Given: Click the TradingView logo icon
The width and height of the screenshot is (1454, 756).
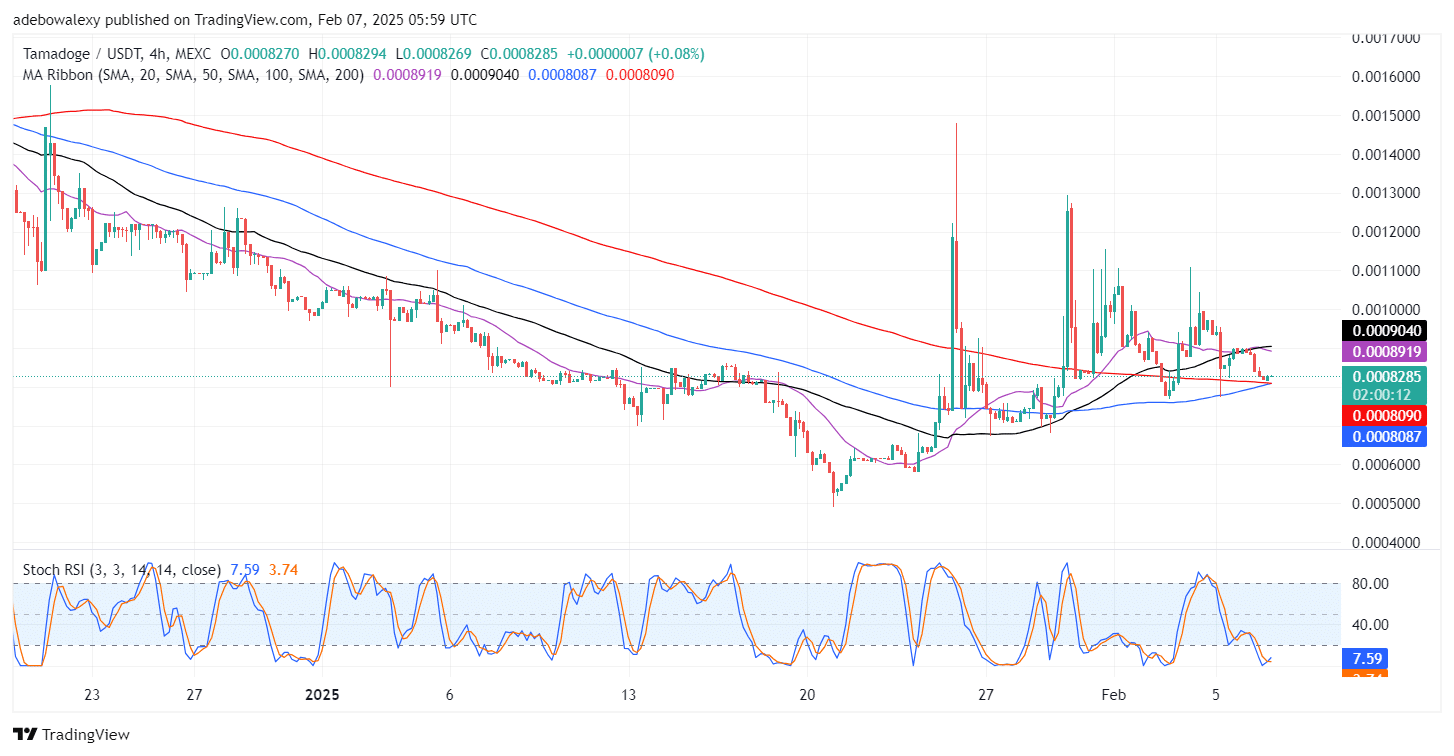Looking at the screenshot, I should [24, 735].
